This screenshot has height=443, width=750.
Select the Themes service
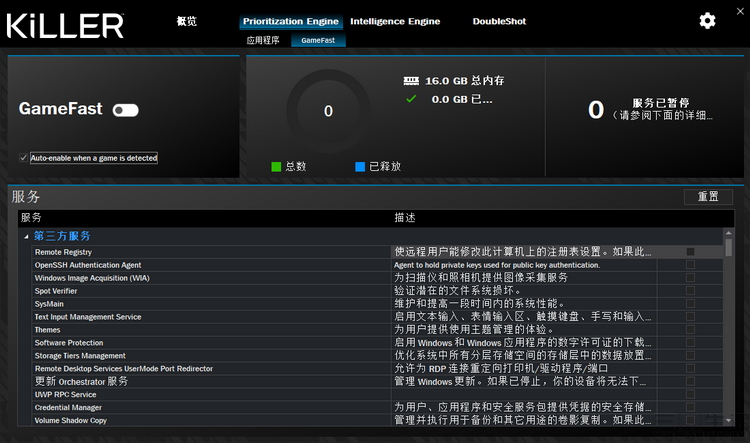[x=377, y=329]
